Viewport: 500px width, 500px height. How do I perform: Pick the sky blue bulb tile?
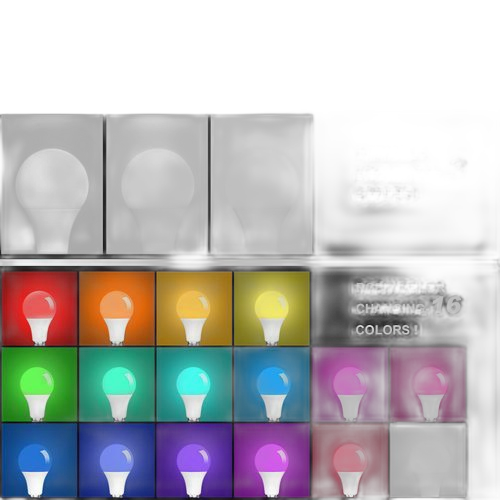pyautogui.click(x=272, y=384)
